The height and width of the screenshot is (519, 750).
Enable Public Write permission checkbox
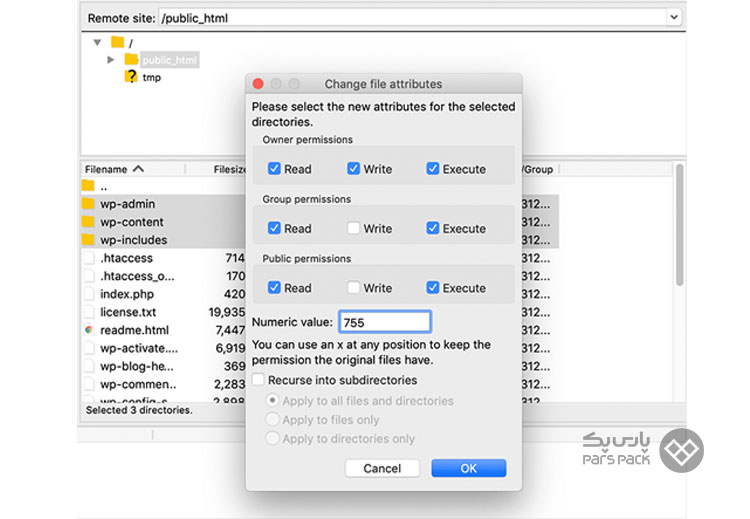click(353, 287)
